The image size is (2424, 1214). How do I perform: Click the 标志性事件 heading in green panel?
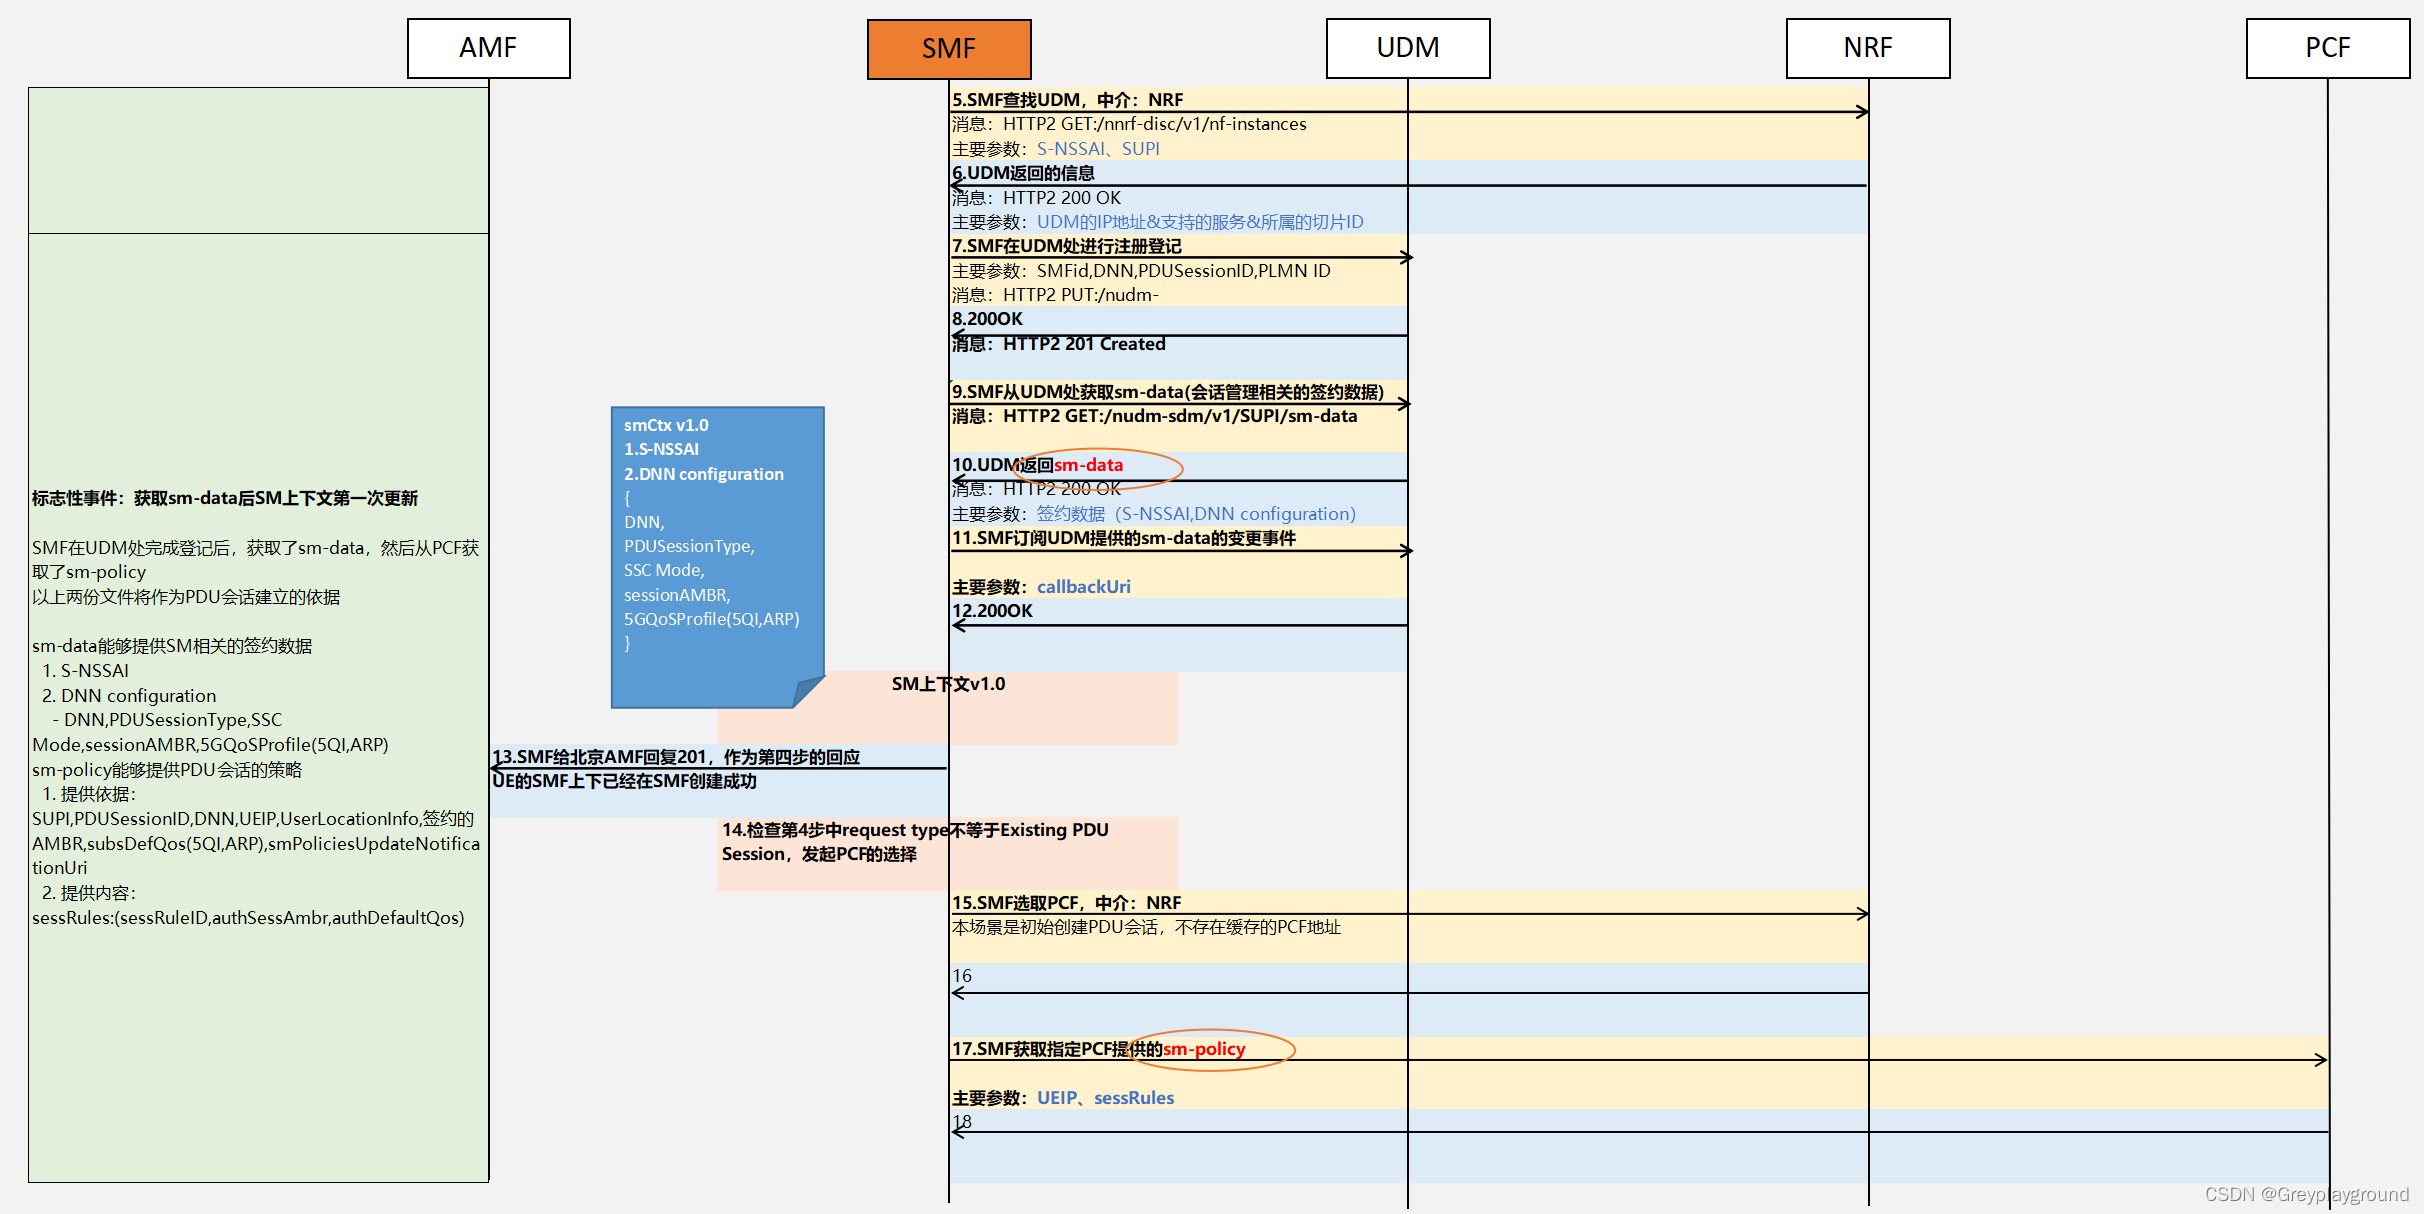pyautogui.click(x=225, y=498)
